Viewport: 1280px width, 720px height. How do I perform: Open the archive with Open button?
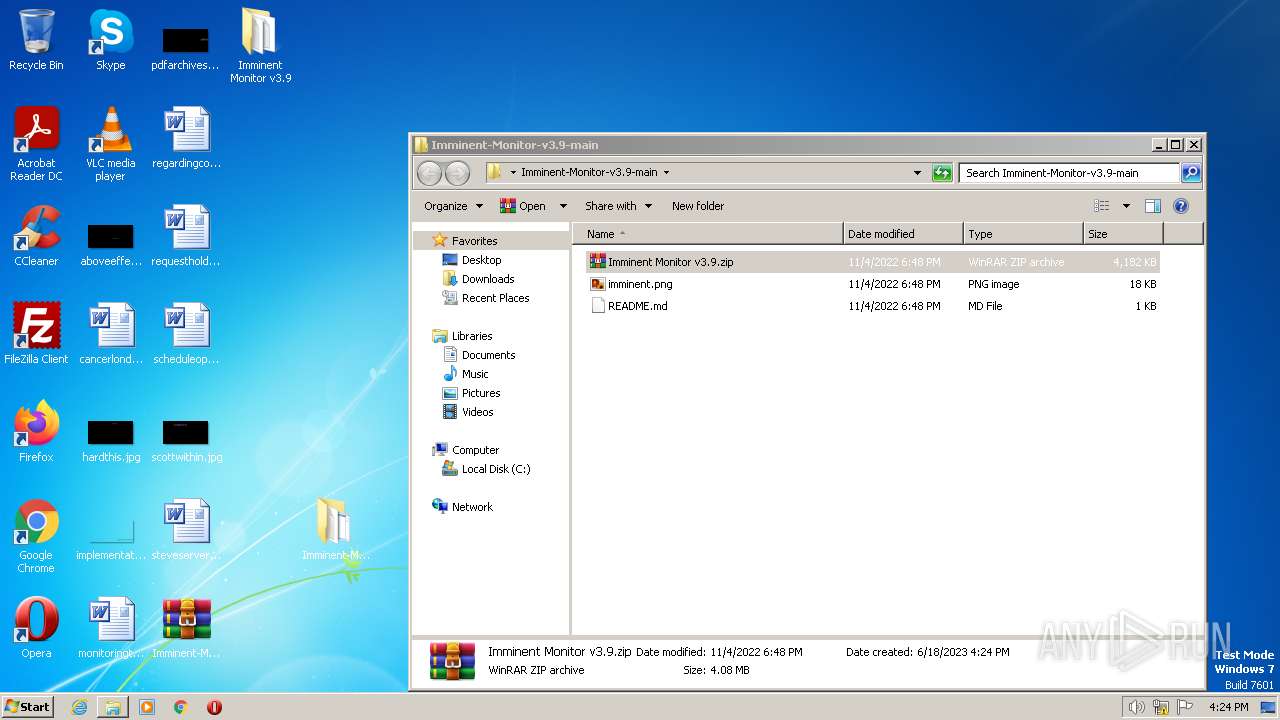pos(524,206)
